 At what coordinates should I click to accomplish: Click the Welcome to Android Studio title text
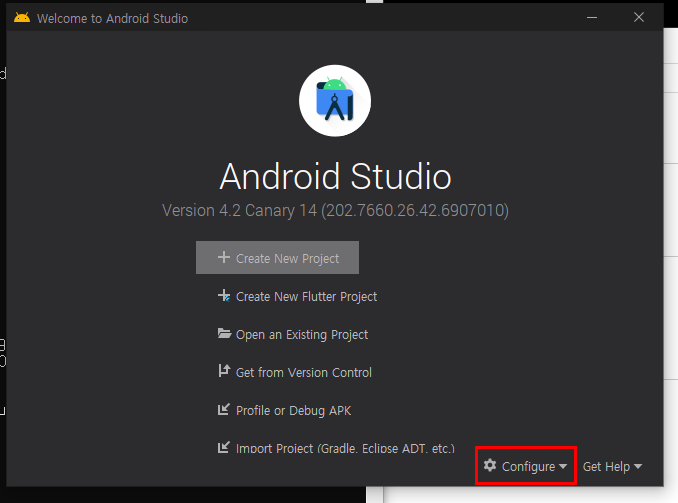[x=112, y=19]
